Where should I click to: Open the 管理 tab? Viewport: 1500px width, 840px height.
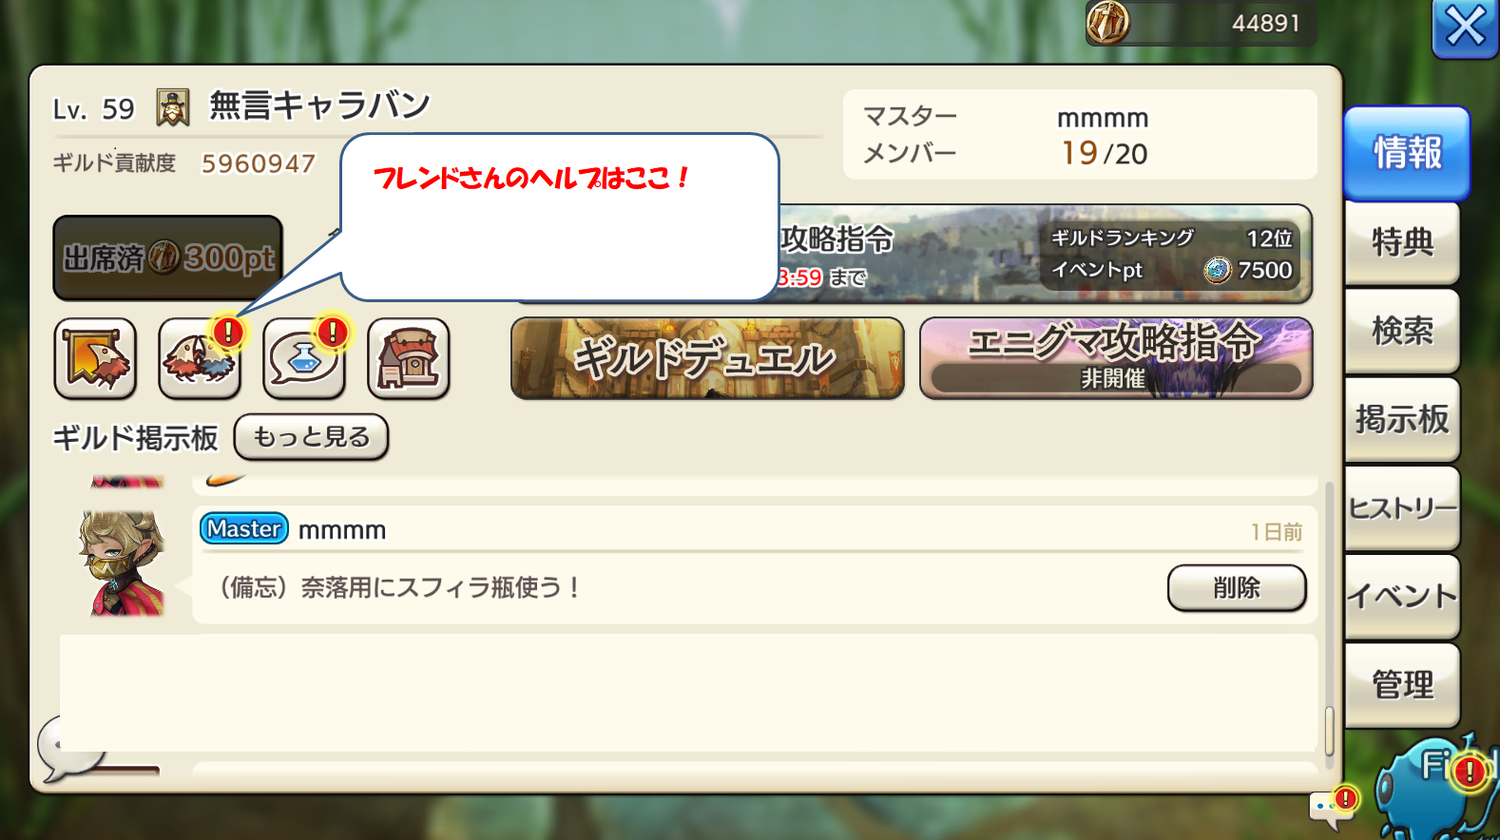point(1402,685)
